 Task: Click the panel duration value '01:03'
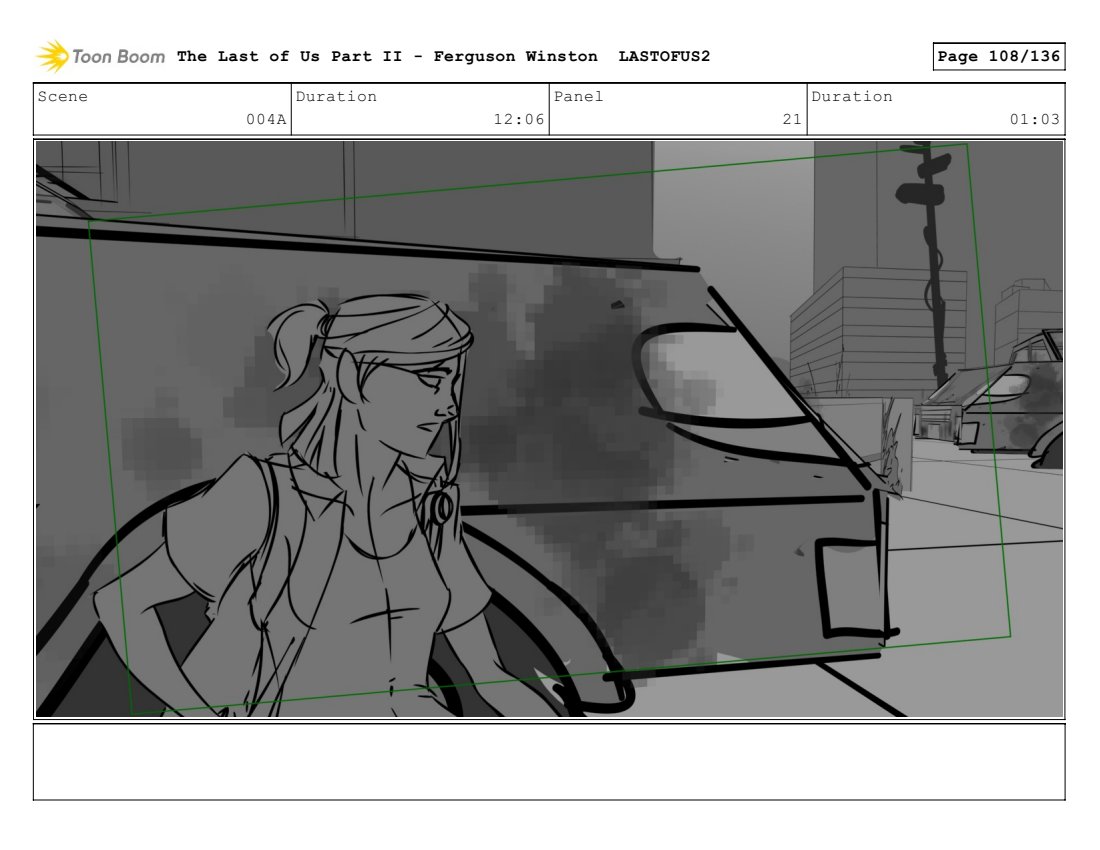pyautogui.click(x=1035, y=119)
